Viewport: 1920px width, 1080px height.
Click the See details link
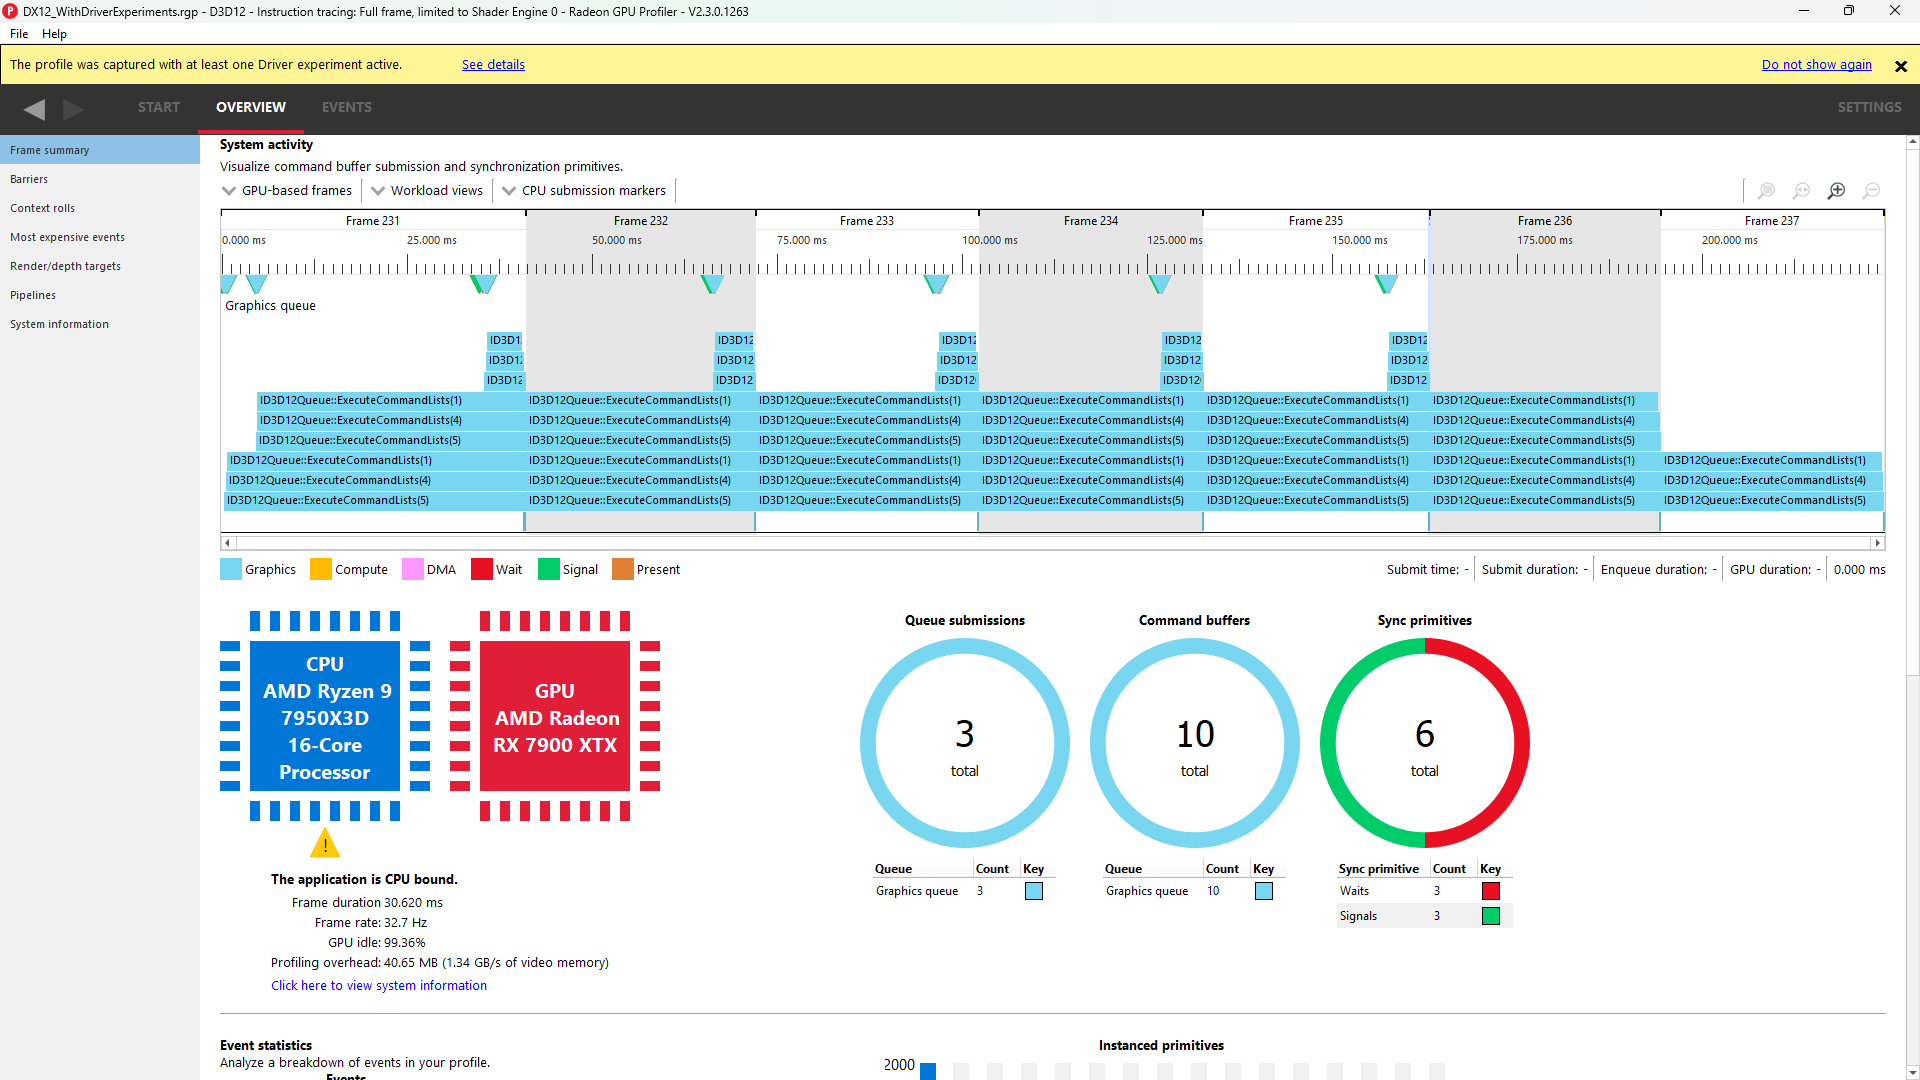pos(493,65)
